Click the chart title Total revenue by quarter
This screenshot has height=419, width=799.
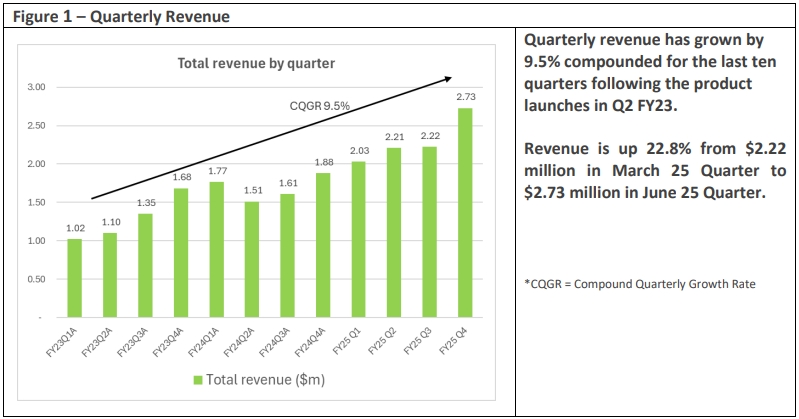256,63
